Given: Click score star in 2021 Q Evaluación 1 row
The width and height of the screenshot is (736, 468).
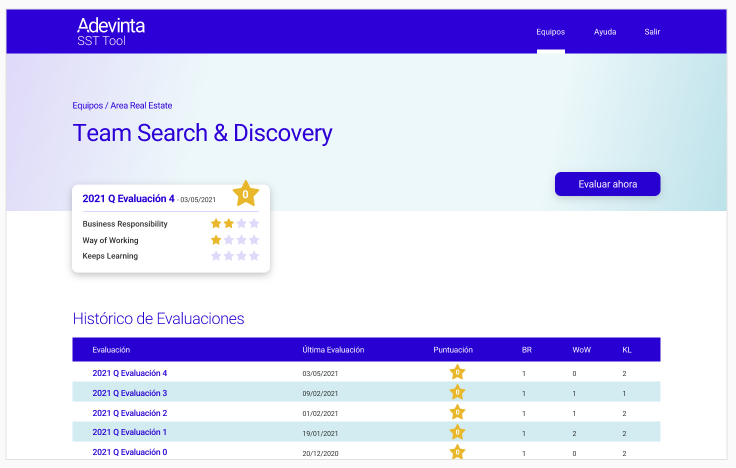Looking at the screenshot, I should (x=457, y=433).
